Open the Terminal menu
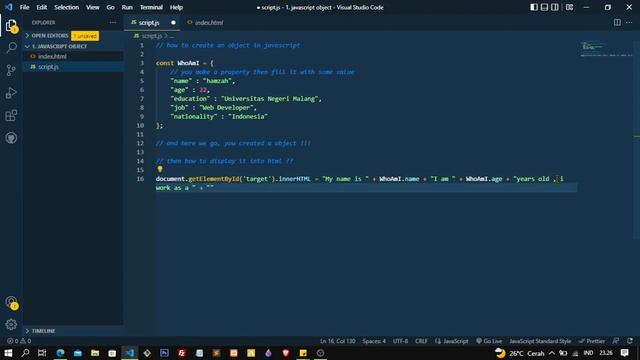 (151, 7)
